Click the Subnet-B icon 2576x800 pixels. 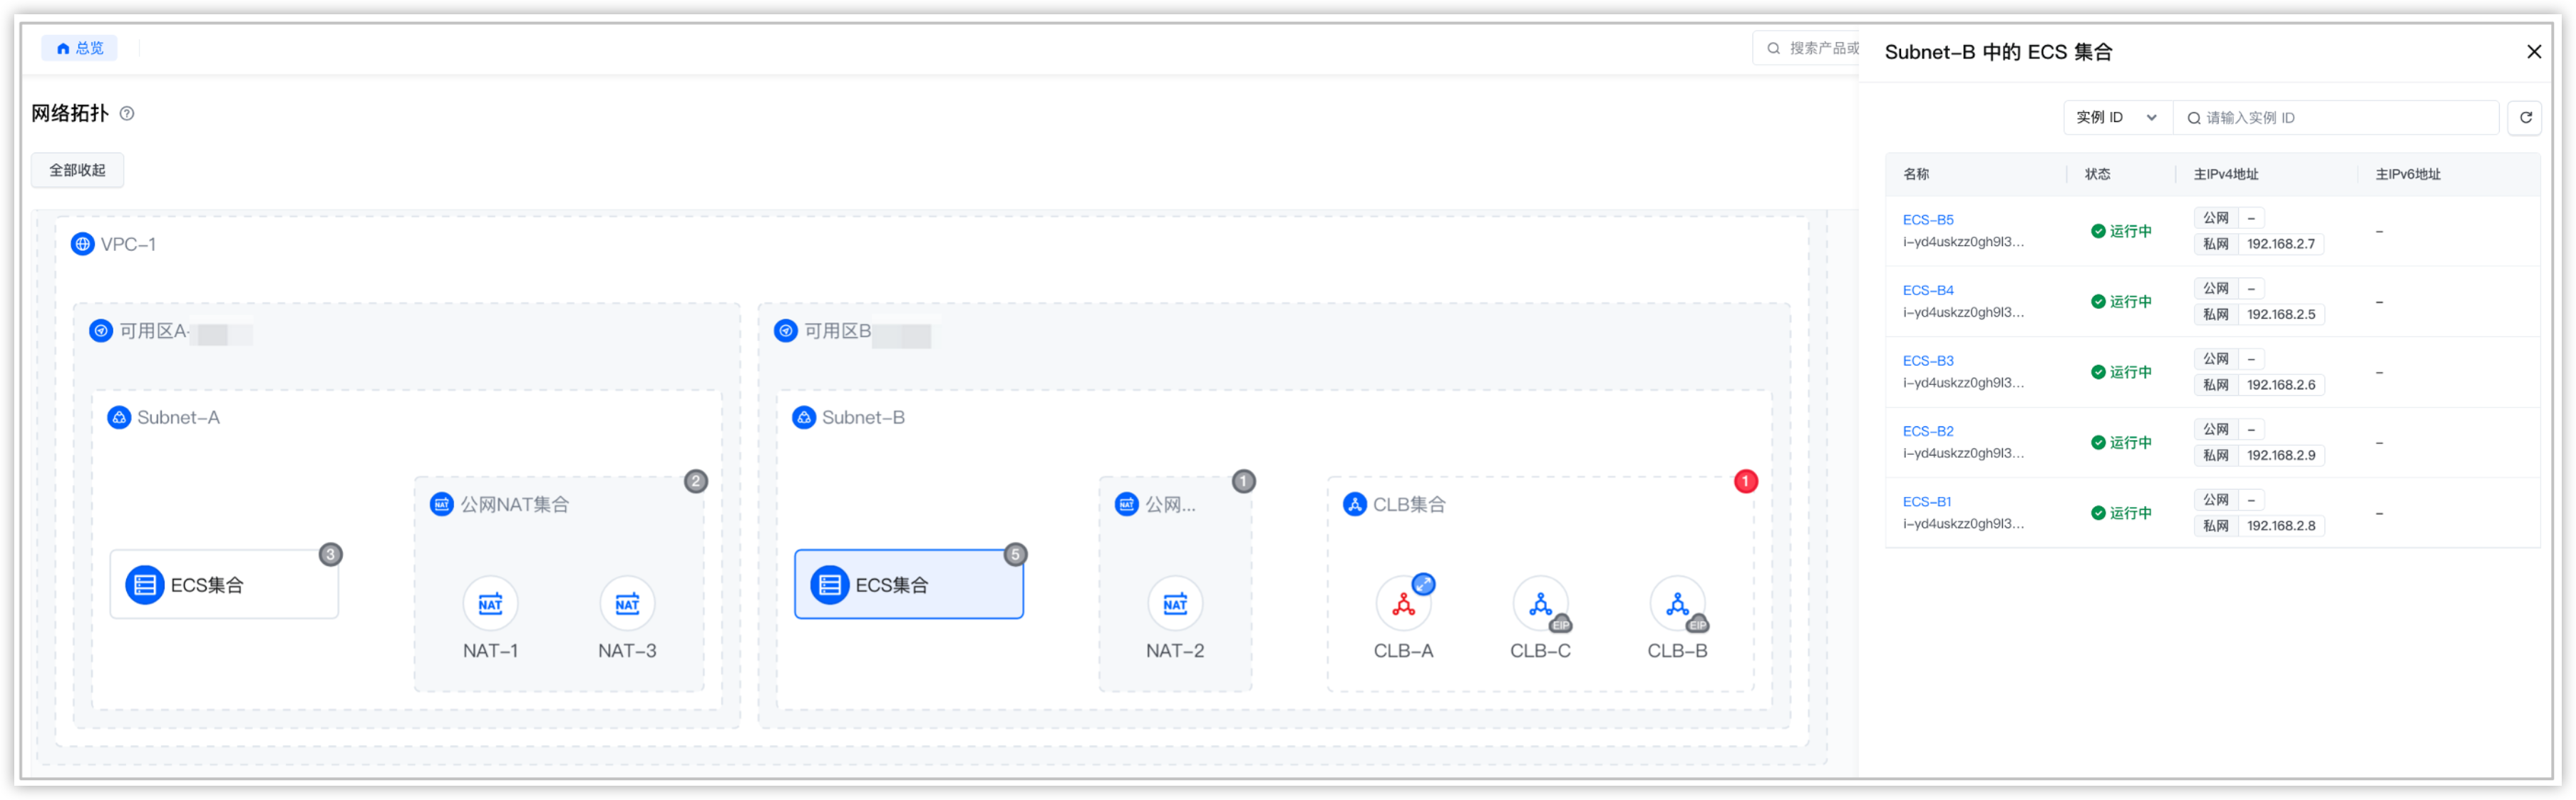[804, 417]
